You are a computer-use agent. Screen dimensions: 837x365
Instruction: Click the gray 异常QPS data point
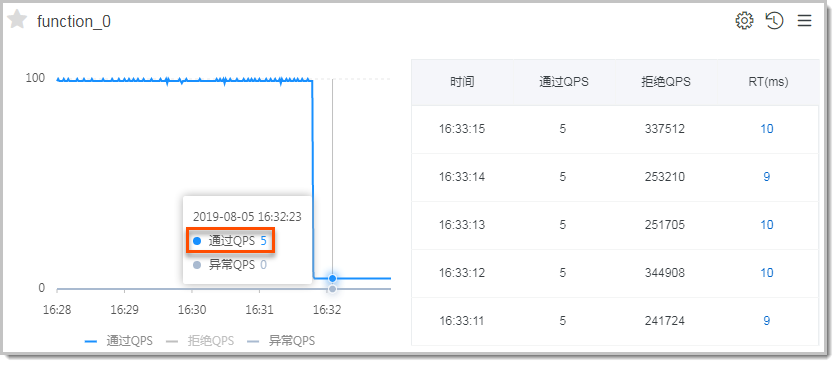[x=333, y=289]
